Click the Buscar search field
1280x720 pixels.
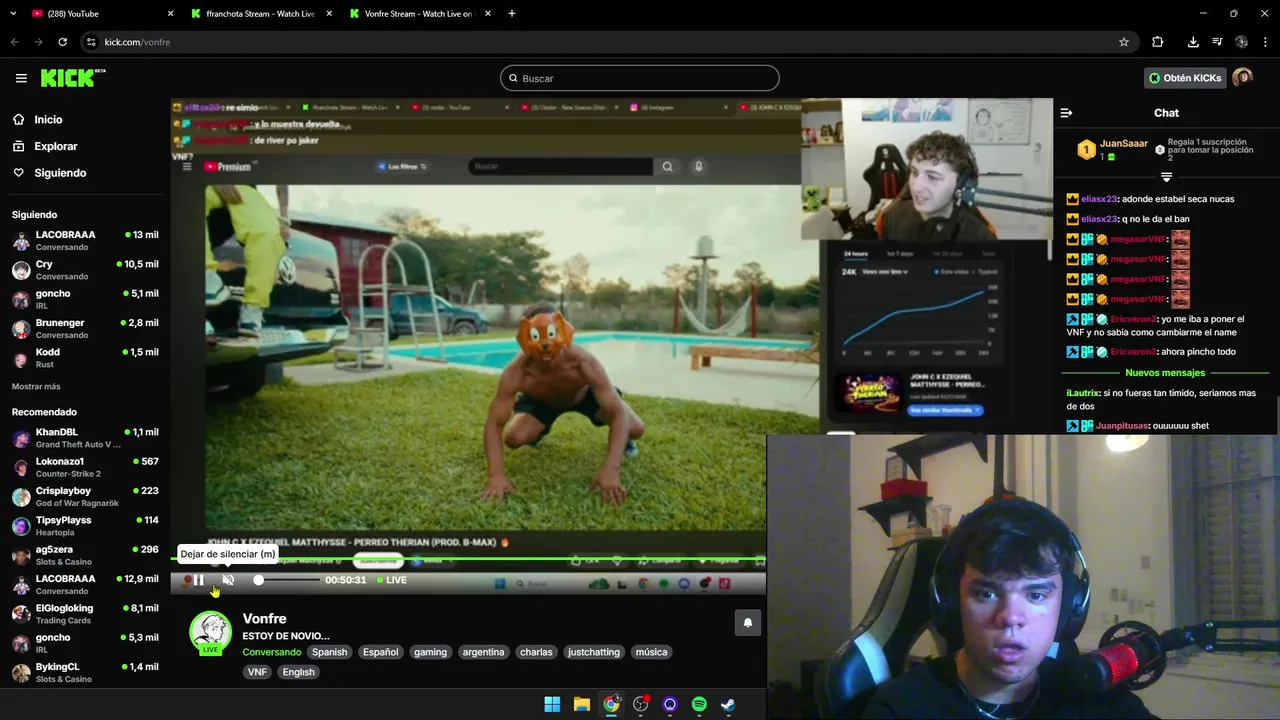(640, 78)
